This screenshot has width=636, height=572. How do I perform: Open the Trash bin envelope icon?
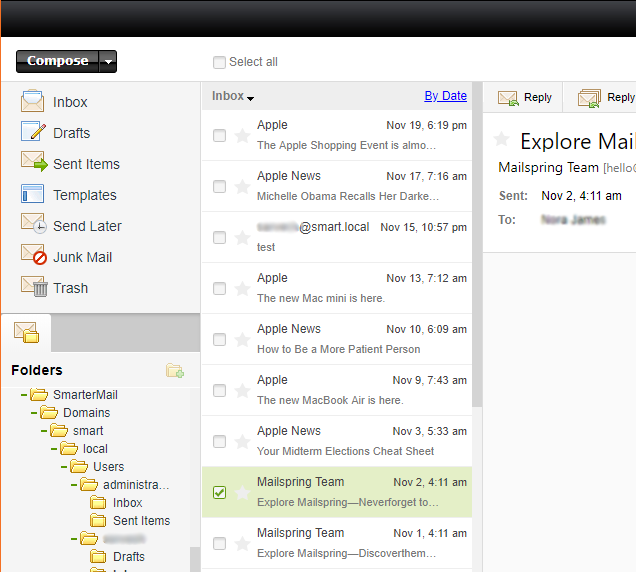click(34, 286)
